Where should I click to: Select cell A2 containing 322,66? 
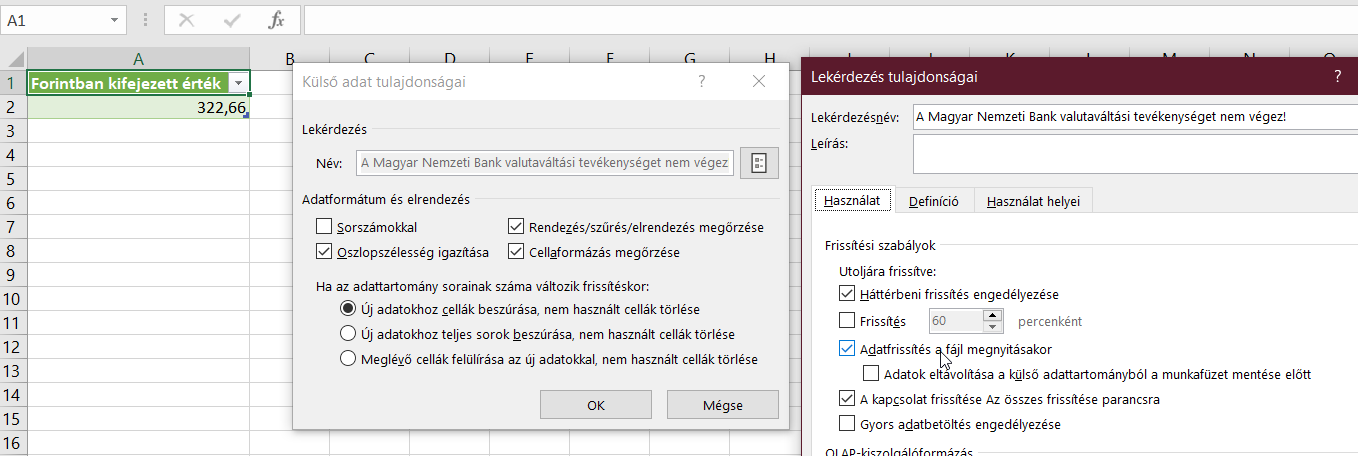point(139,107)
